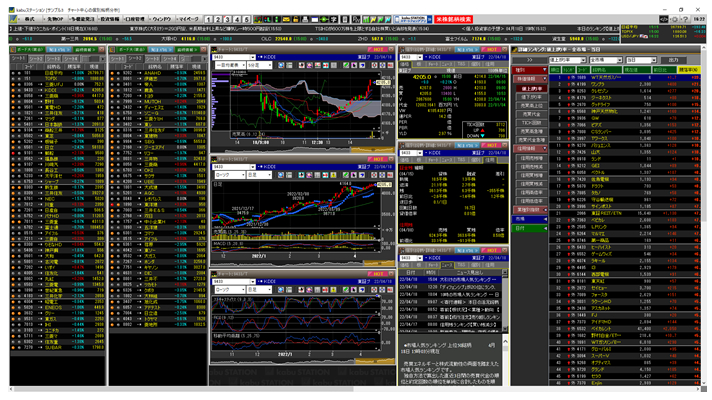Select 板 tab in the top quote panel
The height and width of the screenshot is (400, 712).
[x=419, y=64]
